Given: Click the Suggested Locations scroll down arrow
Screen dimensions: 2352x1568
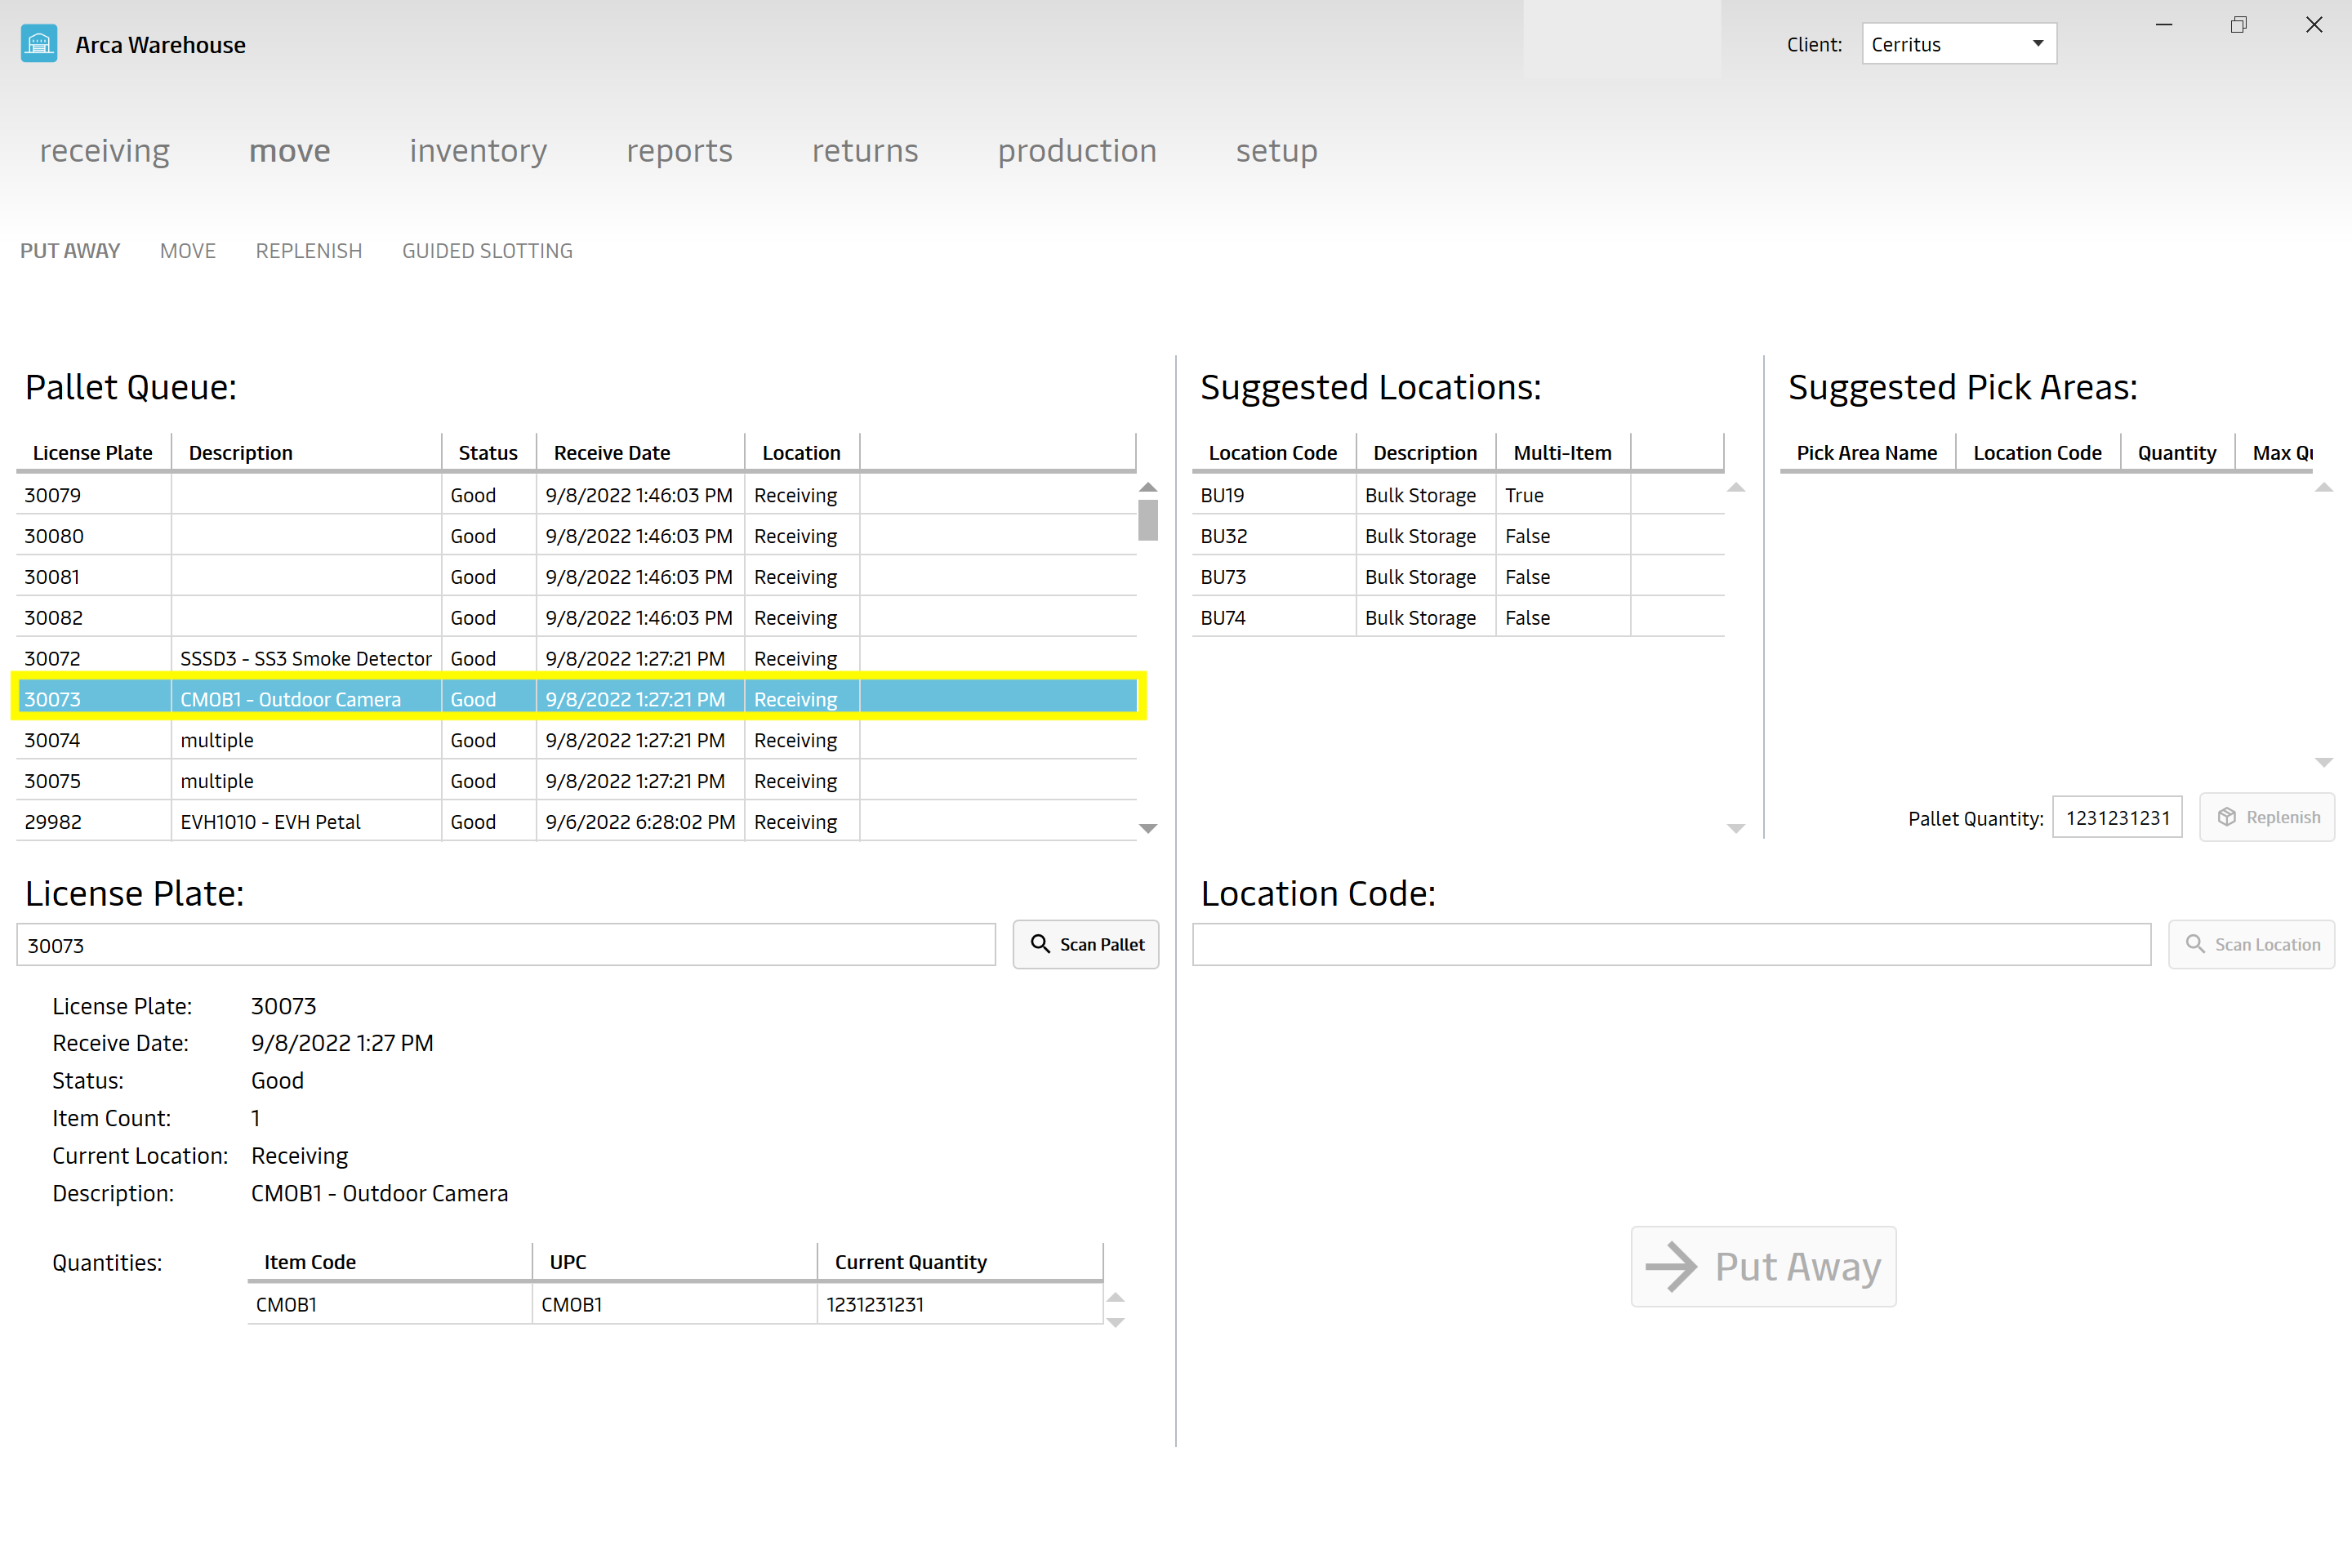Looking at the screenshot, I should coord(1736,828).
